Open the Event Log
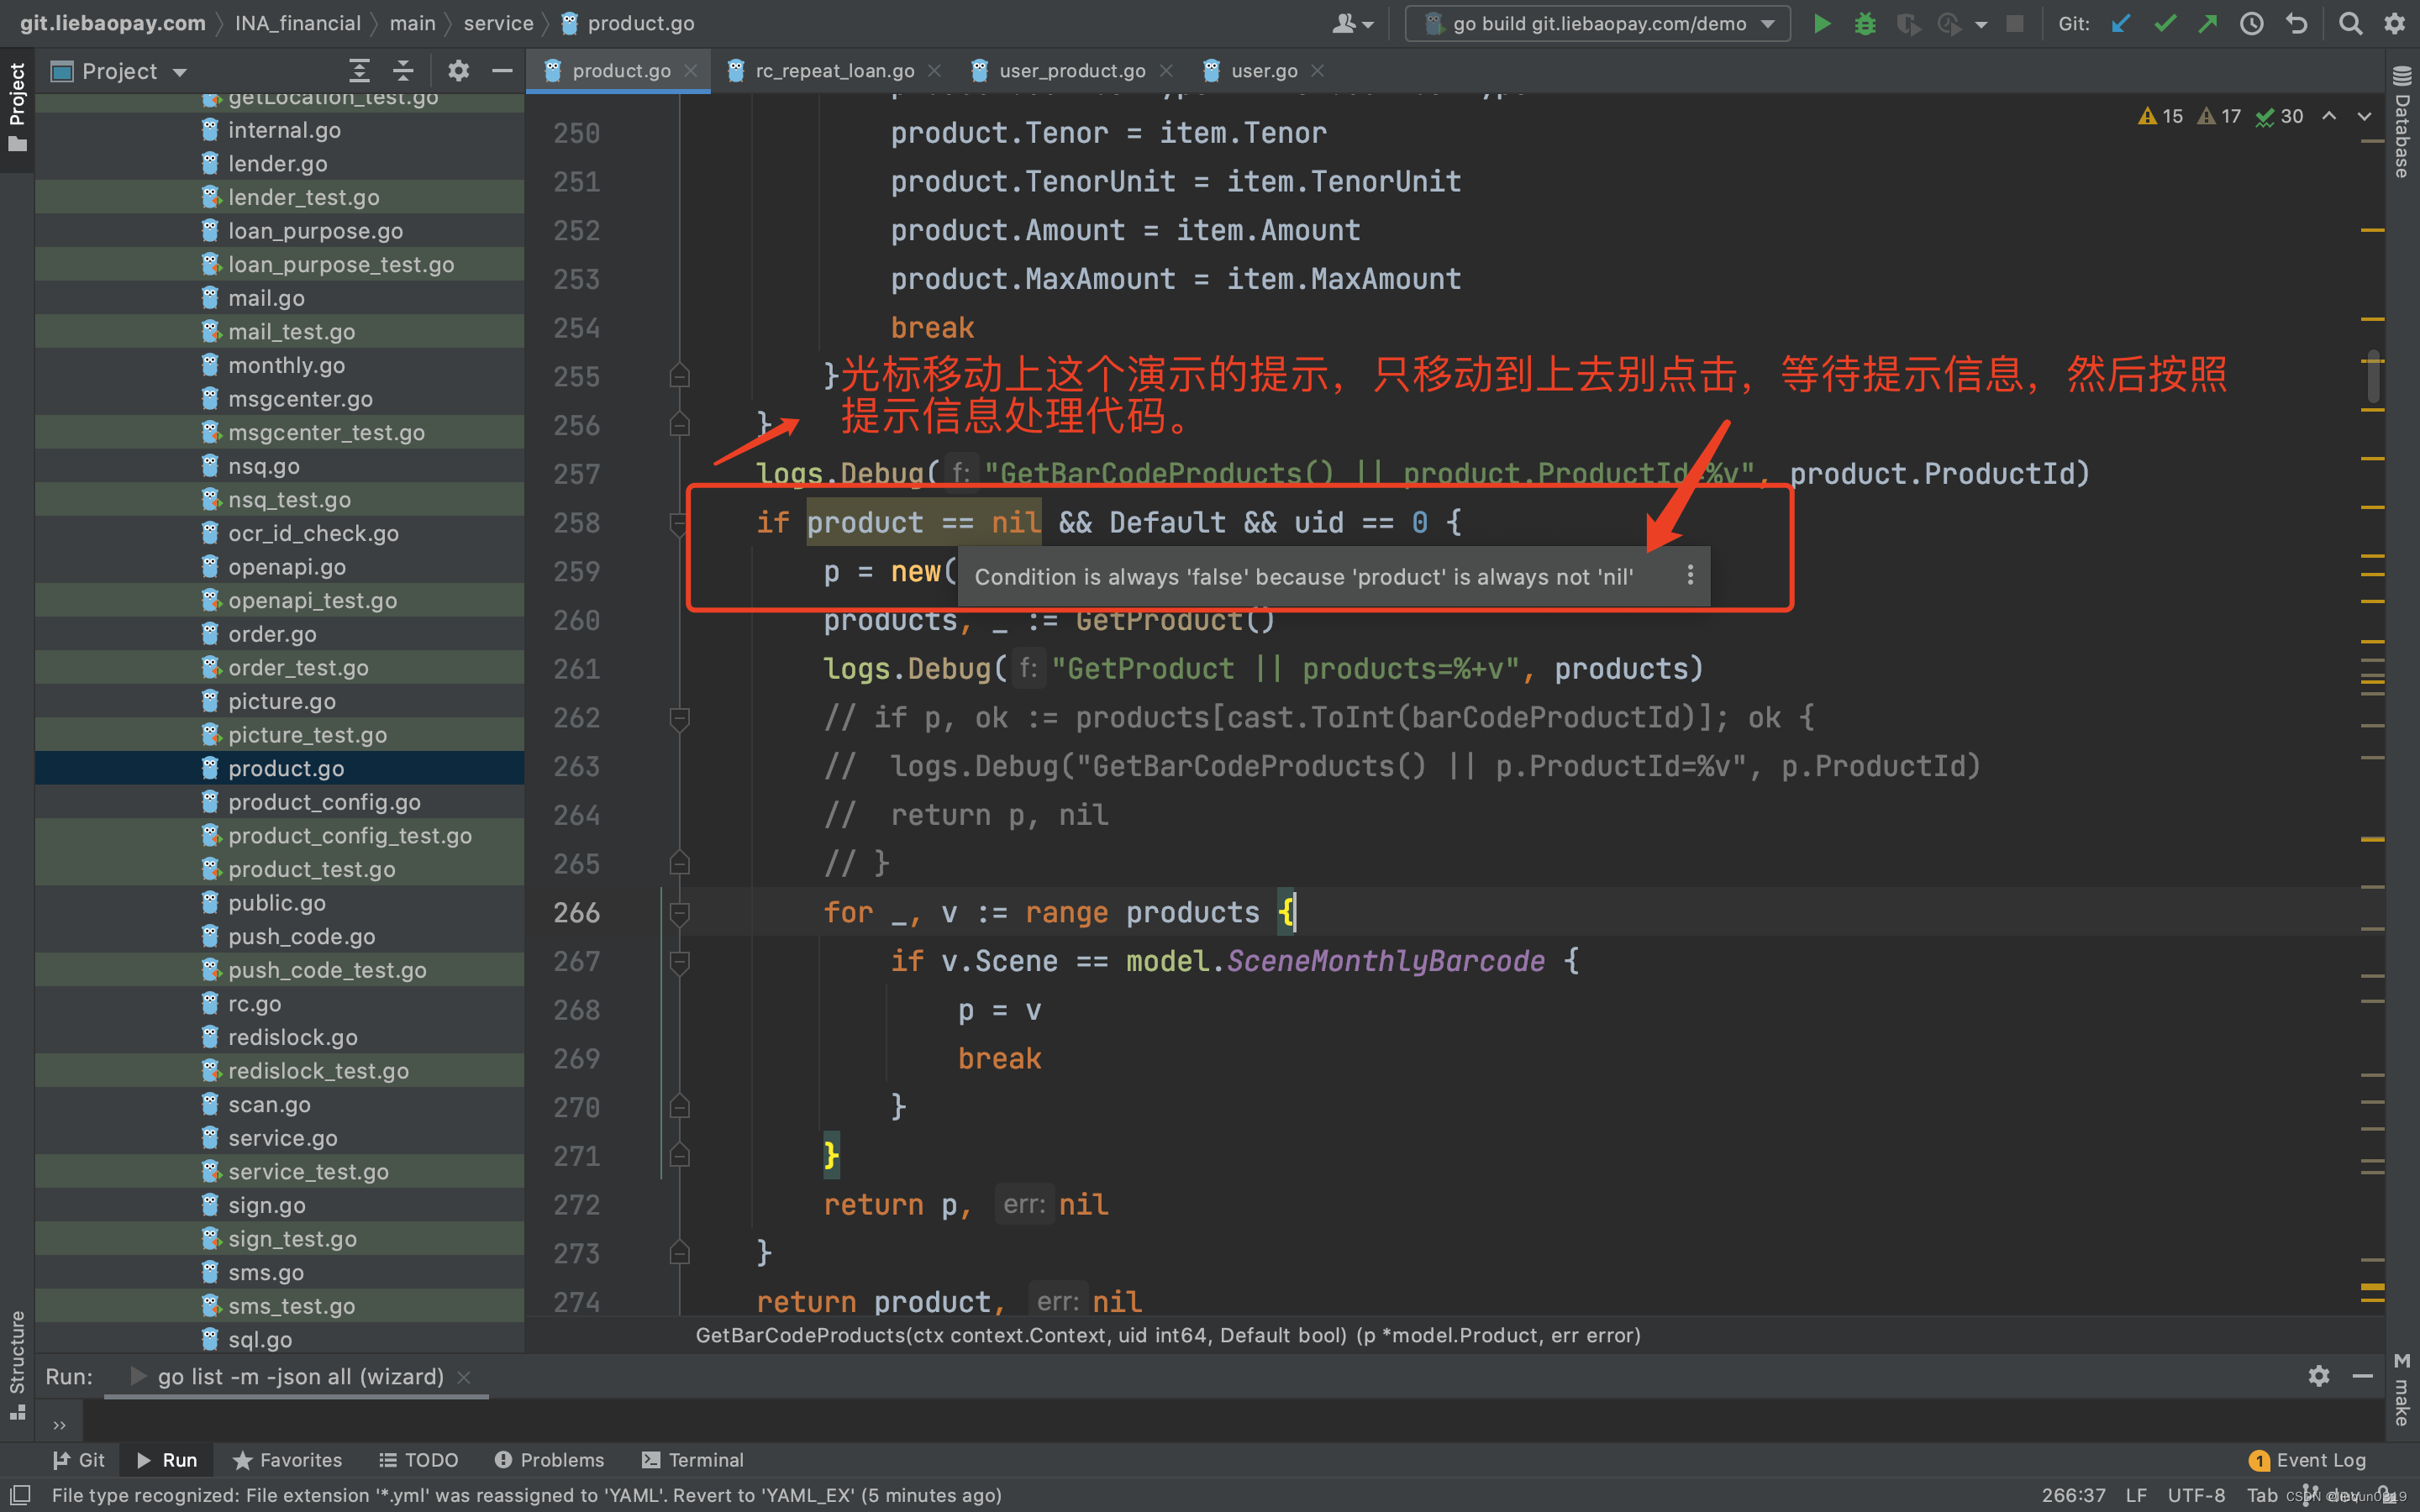 pos(2307,1460)
